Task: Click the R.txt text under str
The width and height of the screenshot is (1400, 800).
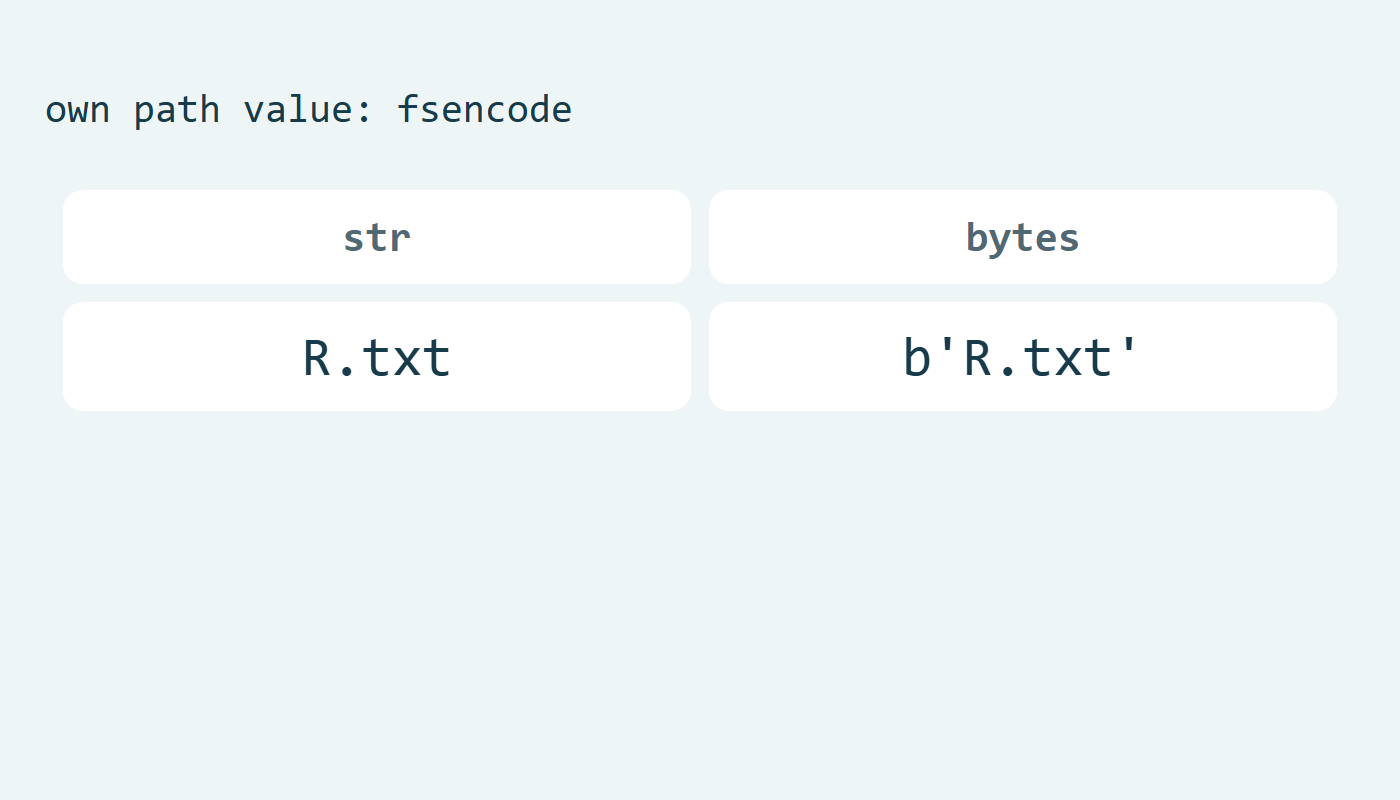Action: [x=377, y=358]
